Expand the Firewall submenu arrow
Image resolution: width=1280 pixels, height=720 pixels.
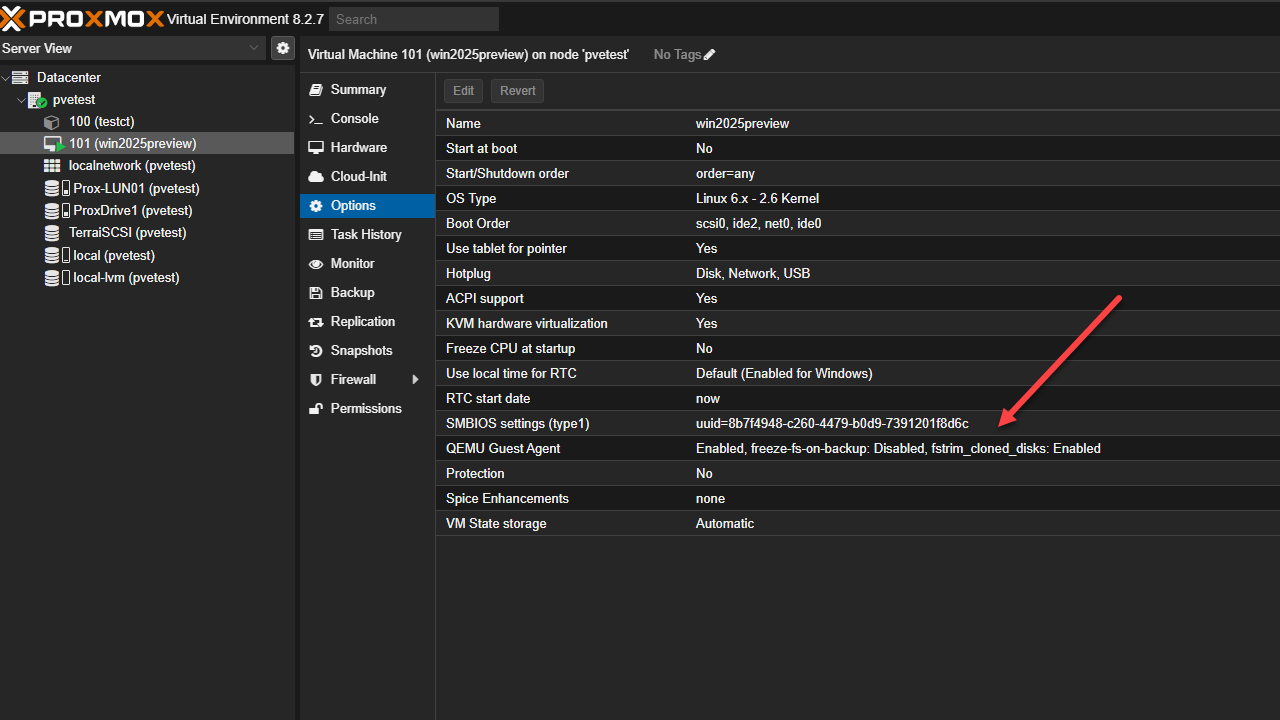pyautogui.click(x=416, y=379)
